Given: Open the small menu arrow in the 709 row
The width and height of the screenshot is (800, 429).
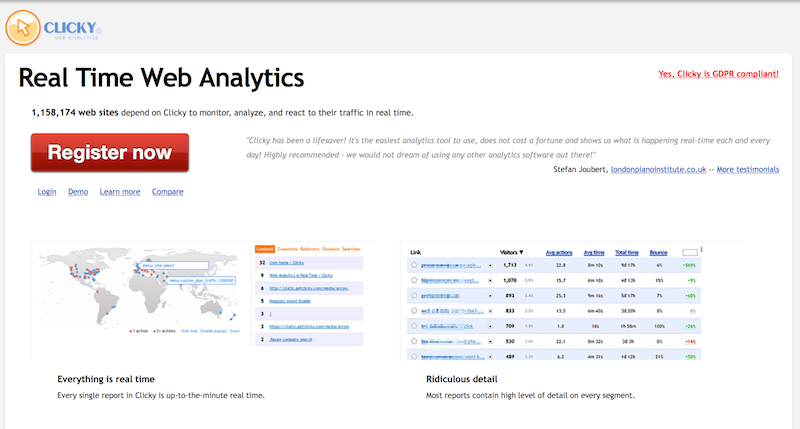Looking at the screenshot, I should click(x=490, y=326).
